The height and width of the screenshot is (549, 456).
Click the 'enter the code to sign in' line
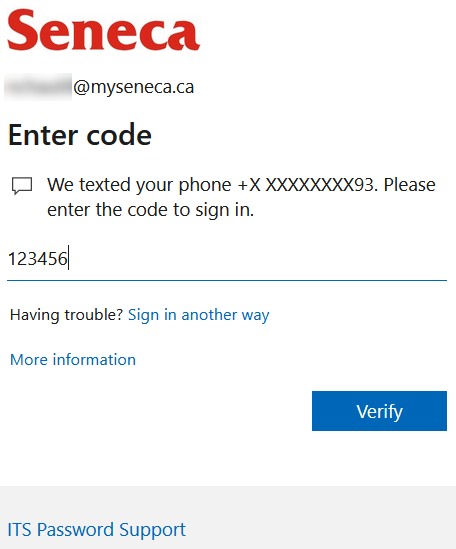(x=150, y=210)
